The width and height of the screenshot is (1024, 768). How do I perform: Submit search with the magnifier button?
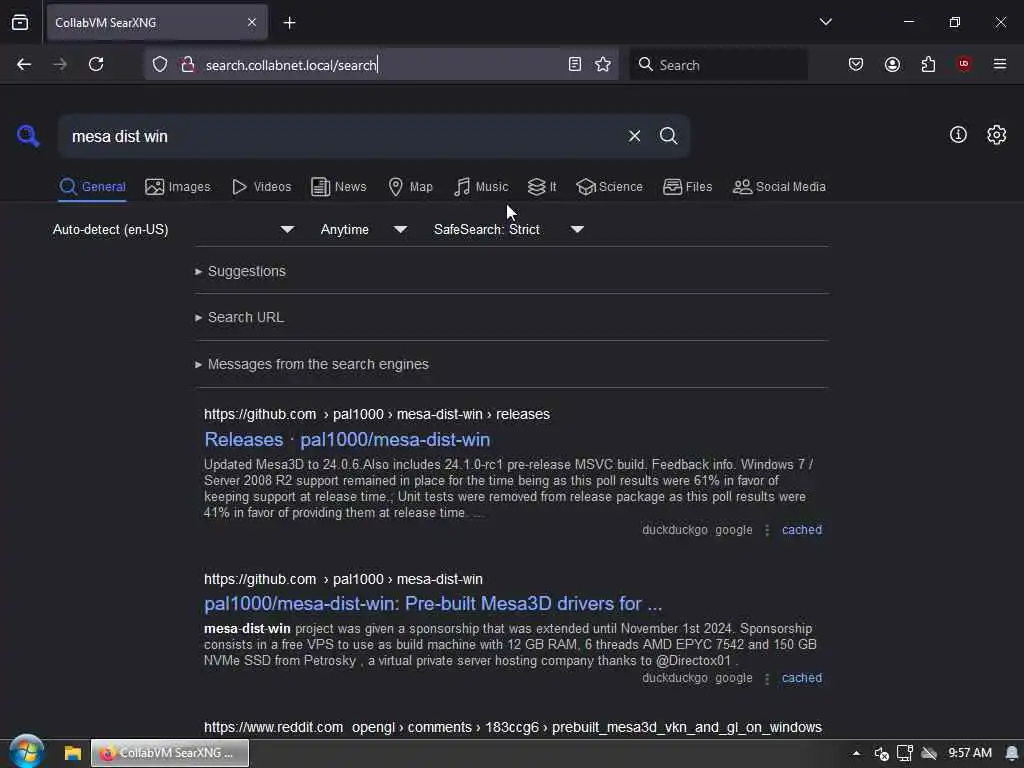point(668,136)
